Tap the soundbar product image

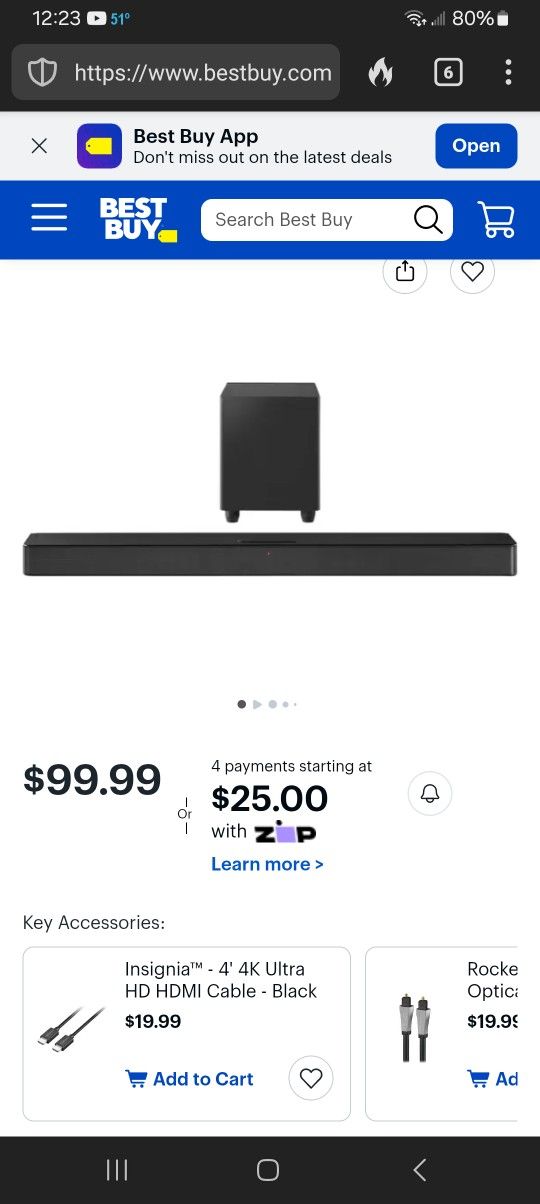(270, 479)
